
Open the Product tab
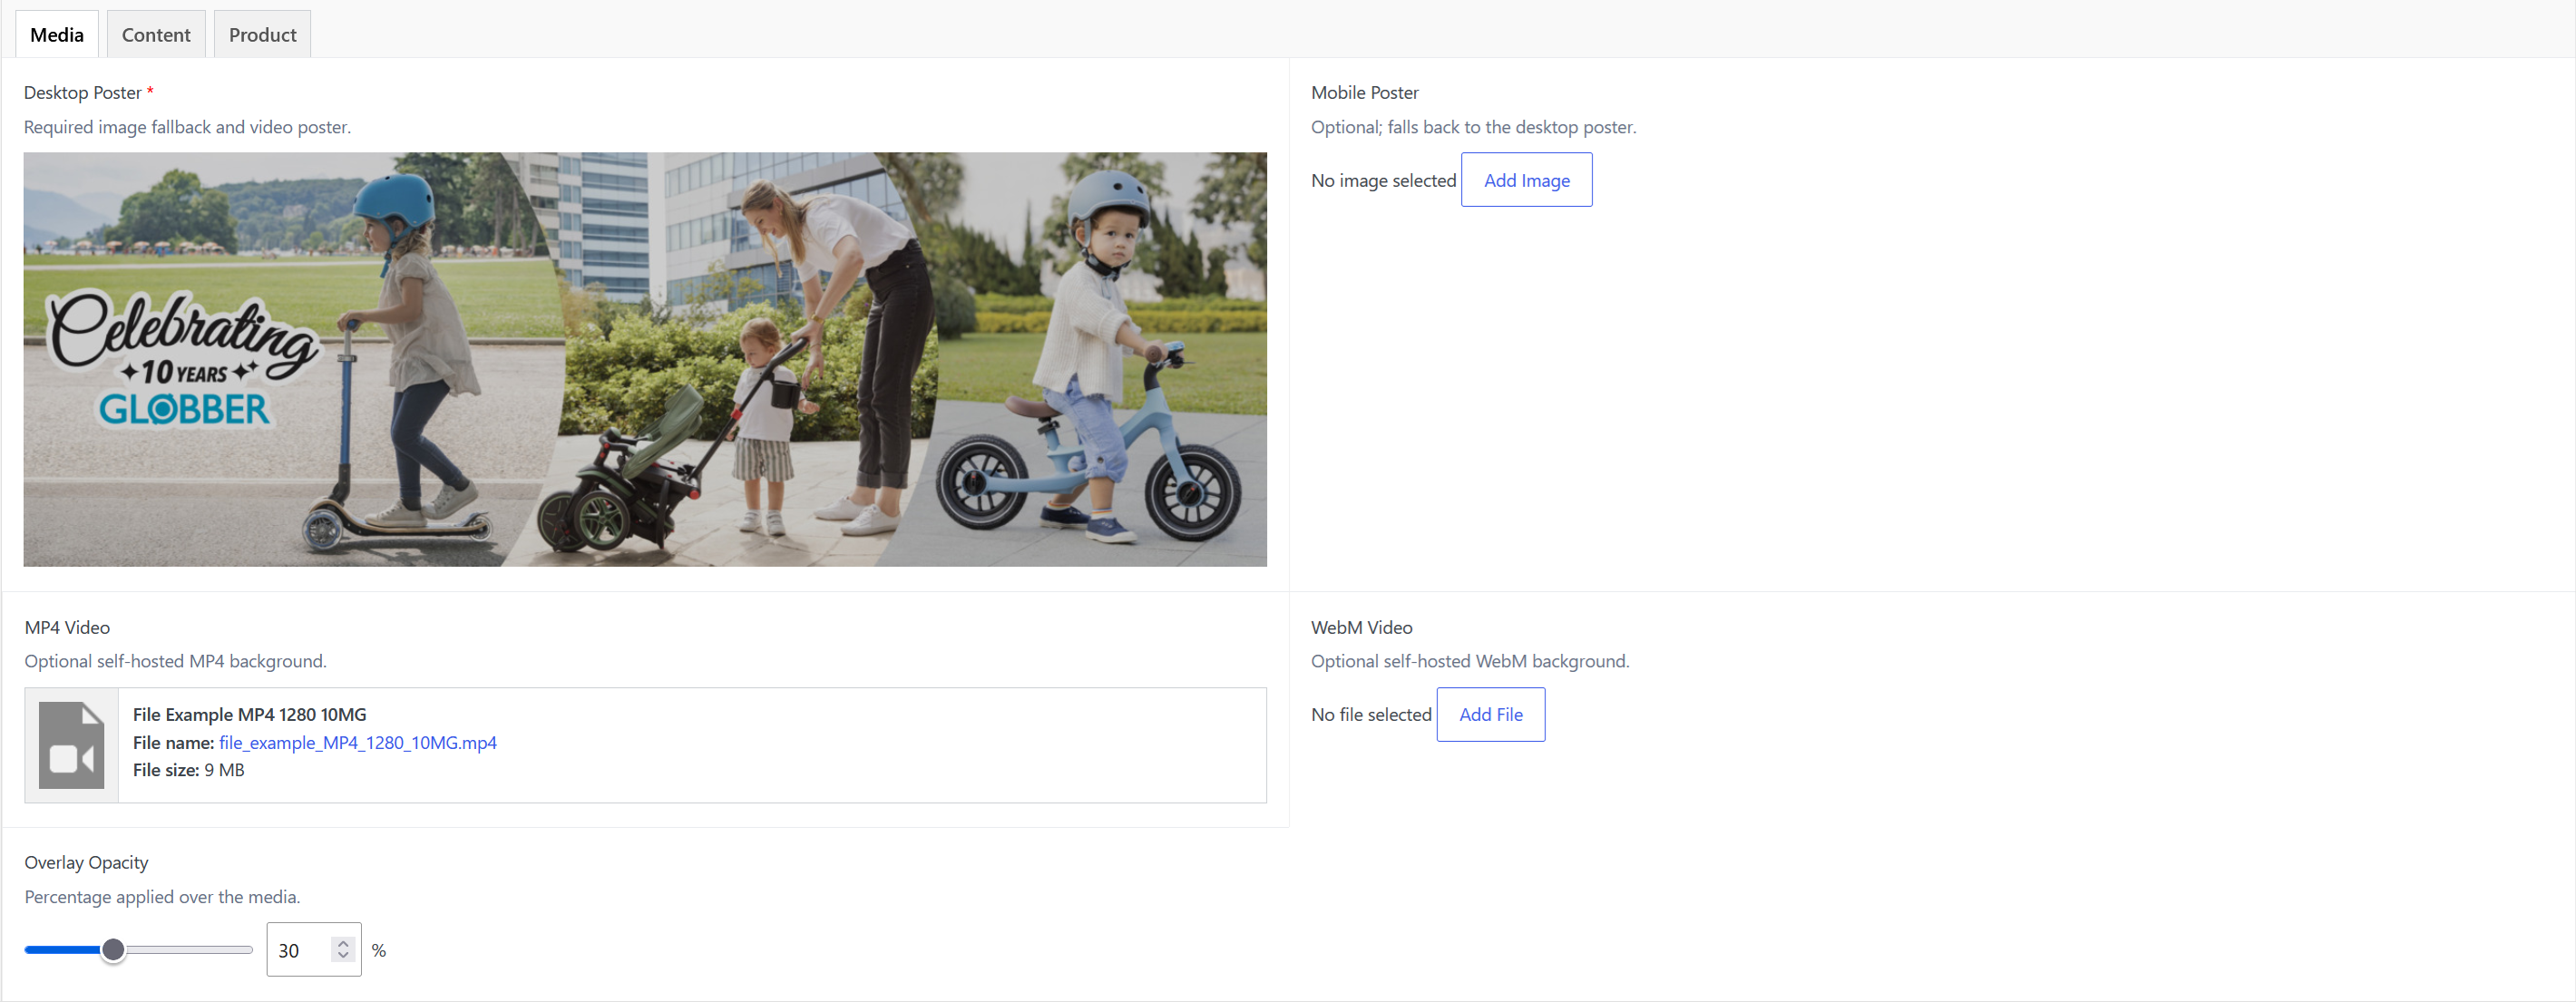click(262, 34)
